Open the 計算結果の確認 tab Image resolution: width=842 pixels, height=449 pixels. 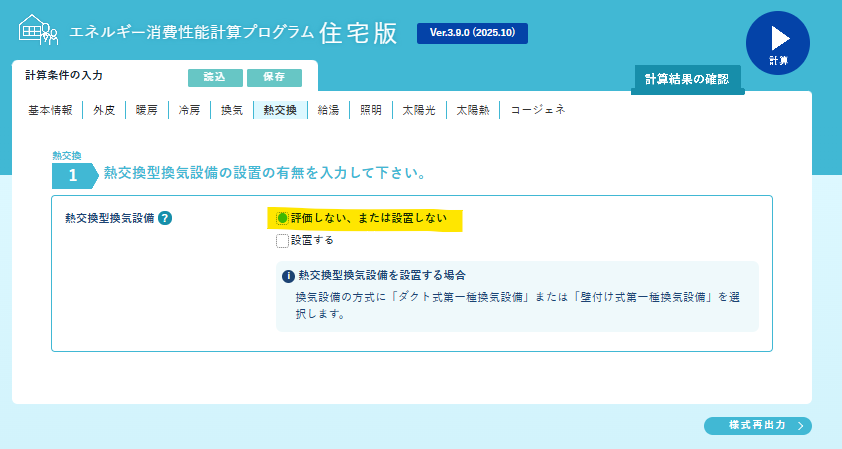(686, 79)
